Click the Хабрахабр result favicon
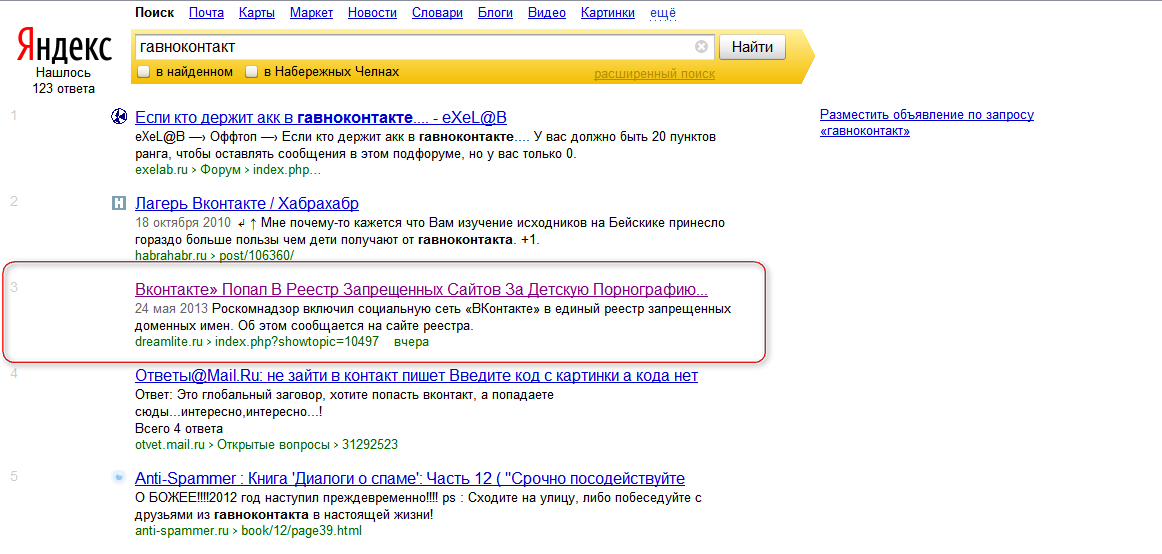Viewport: 1162px width, 554px height. [x=119, y=203]
